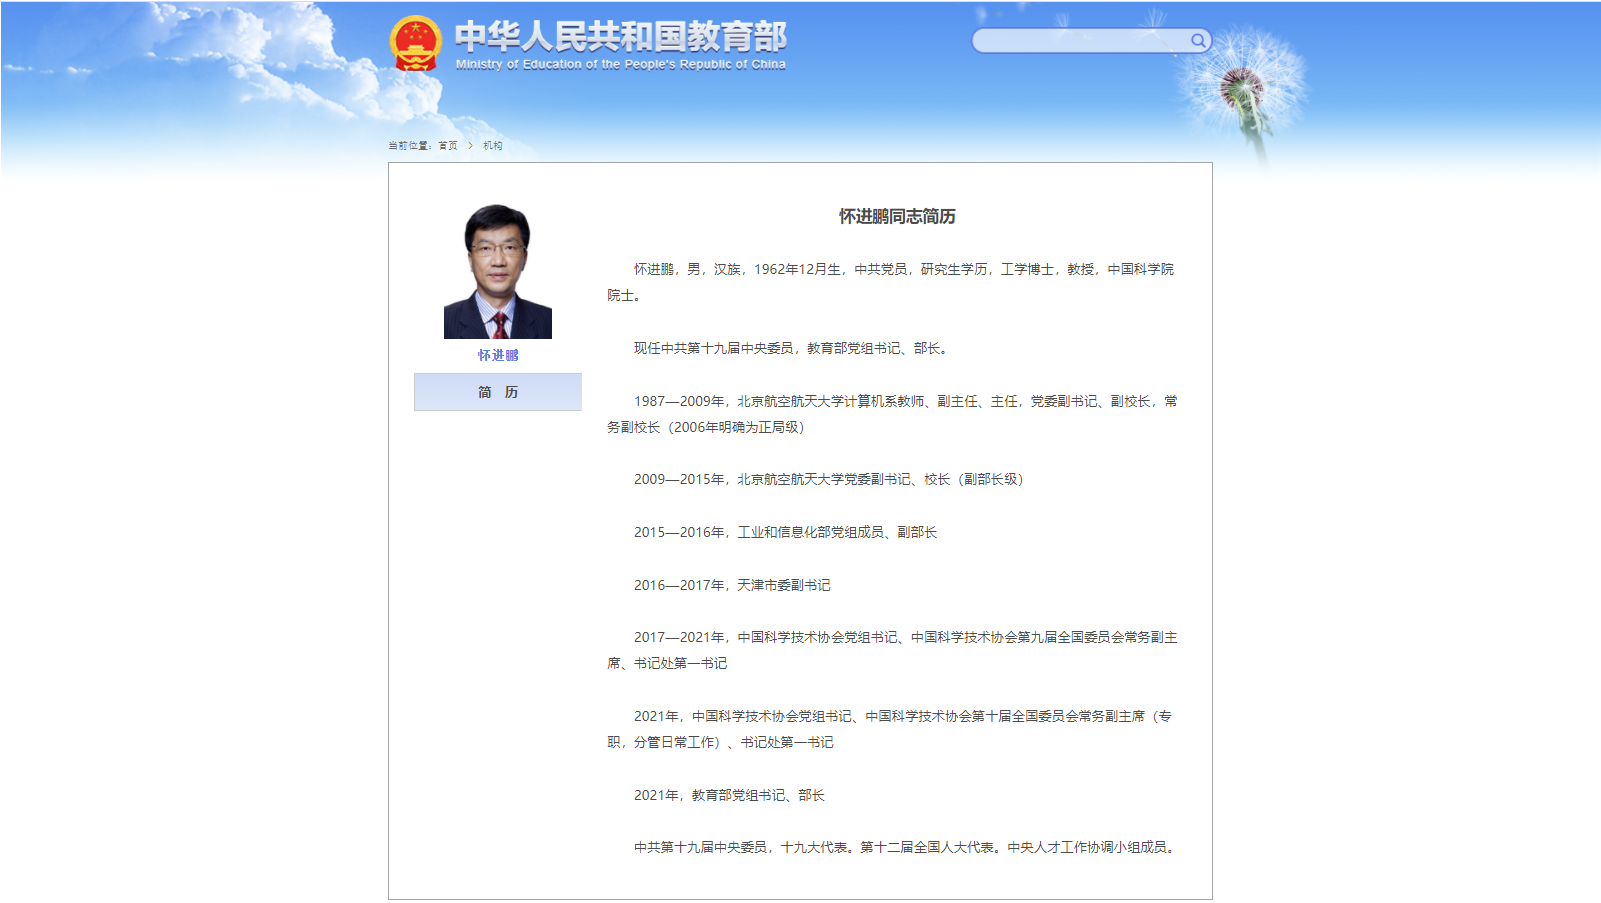Click the portrait photo of 怀进鹏
The width and height of the screenshot is (1601, 903).
(498, 271)
